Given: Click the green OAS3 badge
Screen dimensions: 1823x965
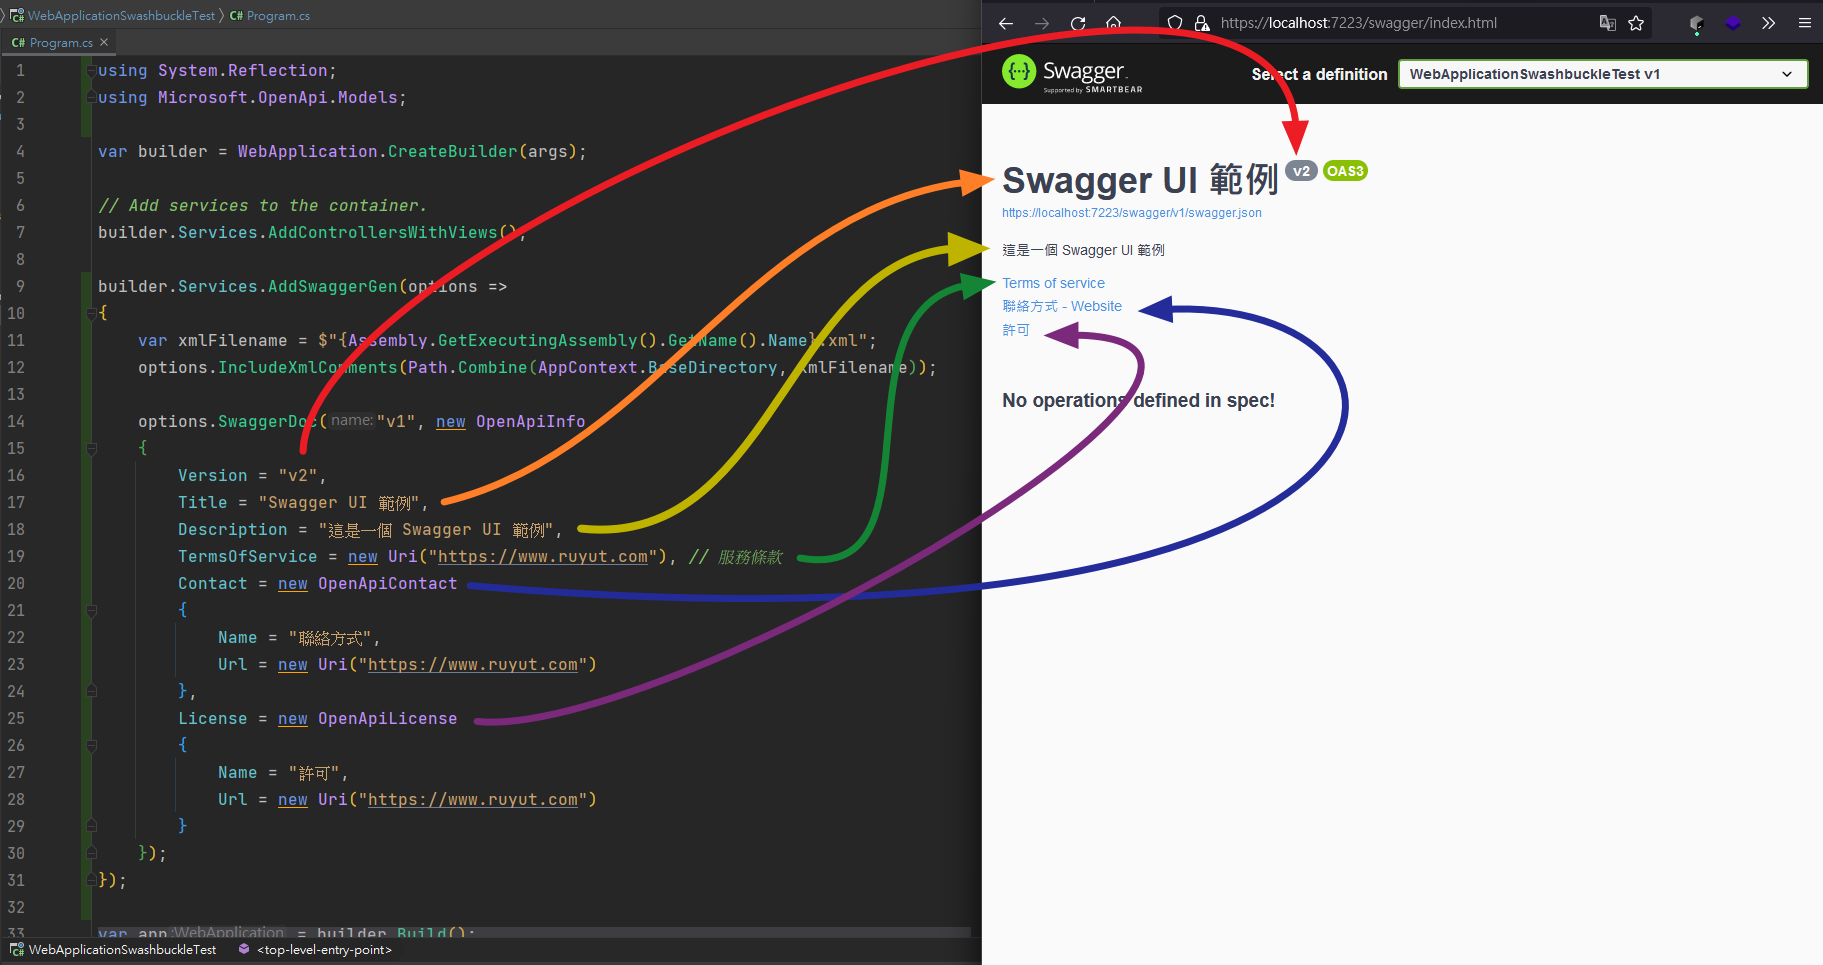Looking at the screenshot, I should pos(1345,171).
